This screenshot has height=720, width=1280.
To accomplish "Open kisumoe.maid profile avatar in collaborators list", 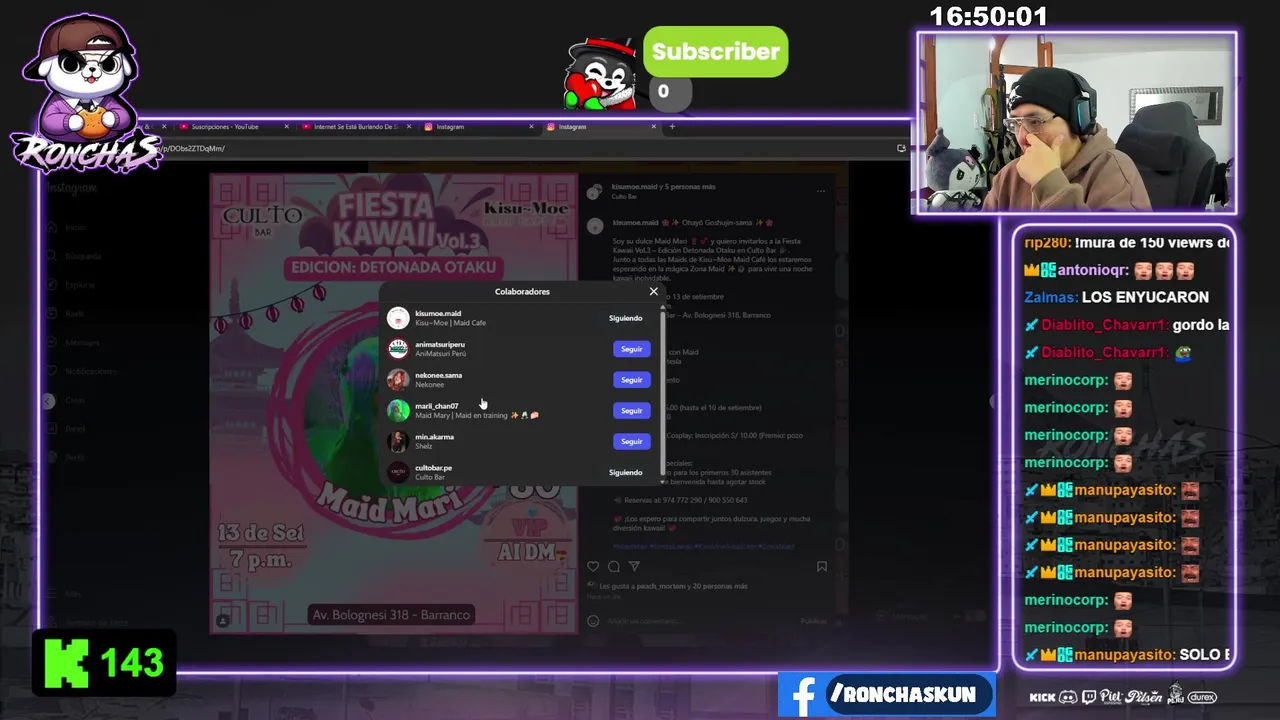I will click(x=398, y=318).
